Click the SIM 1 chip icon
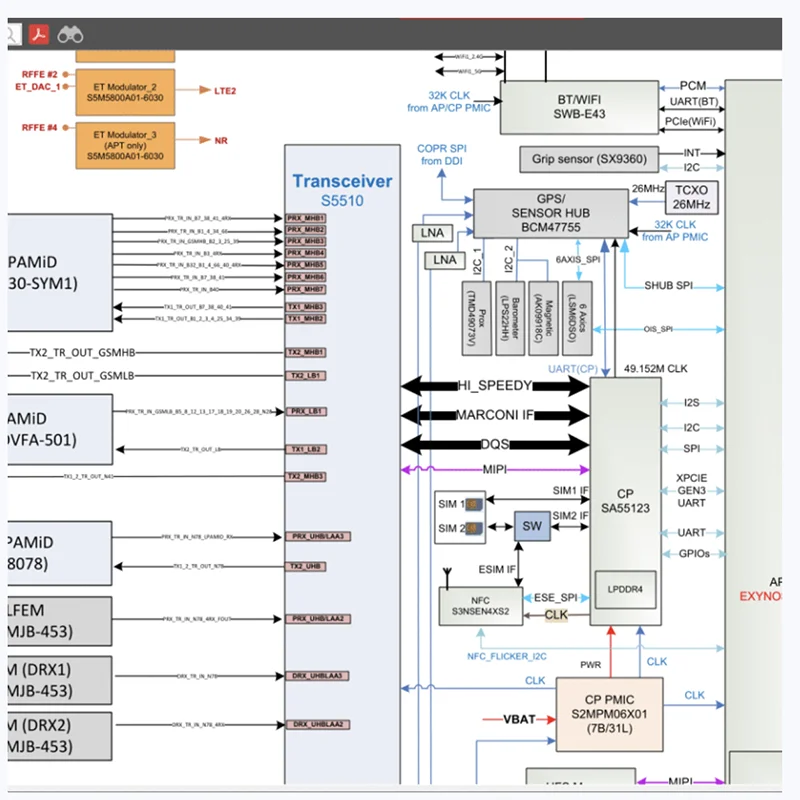Screen dimensions: 800x800 click(474, 504)
